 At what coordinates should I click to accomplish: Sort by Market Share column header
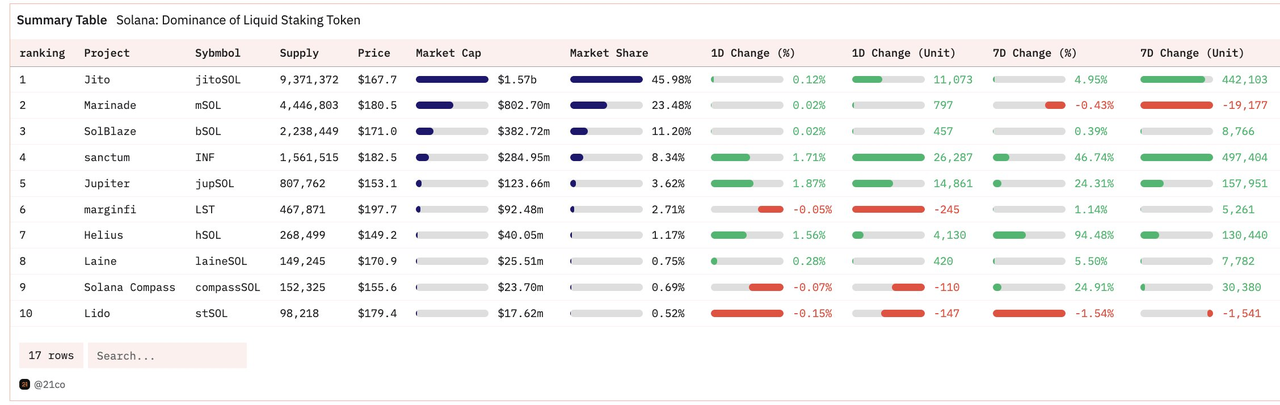coord(608,53)
